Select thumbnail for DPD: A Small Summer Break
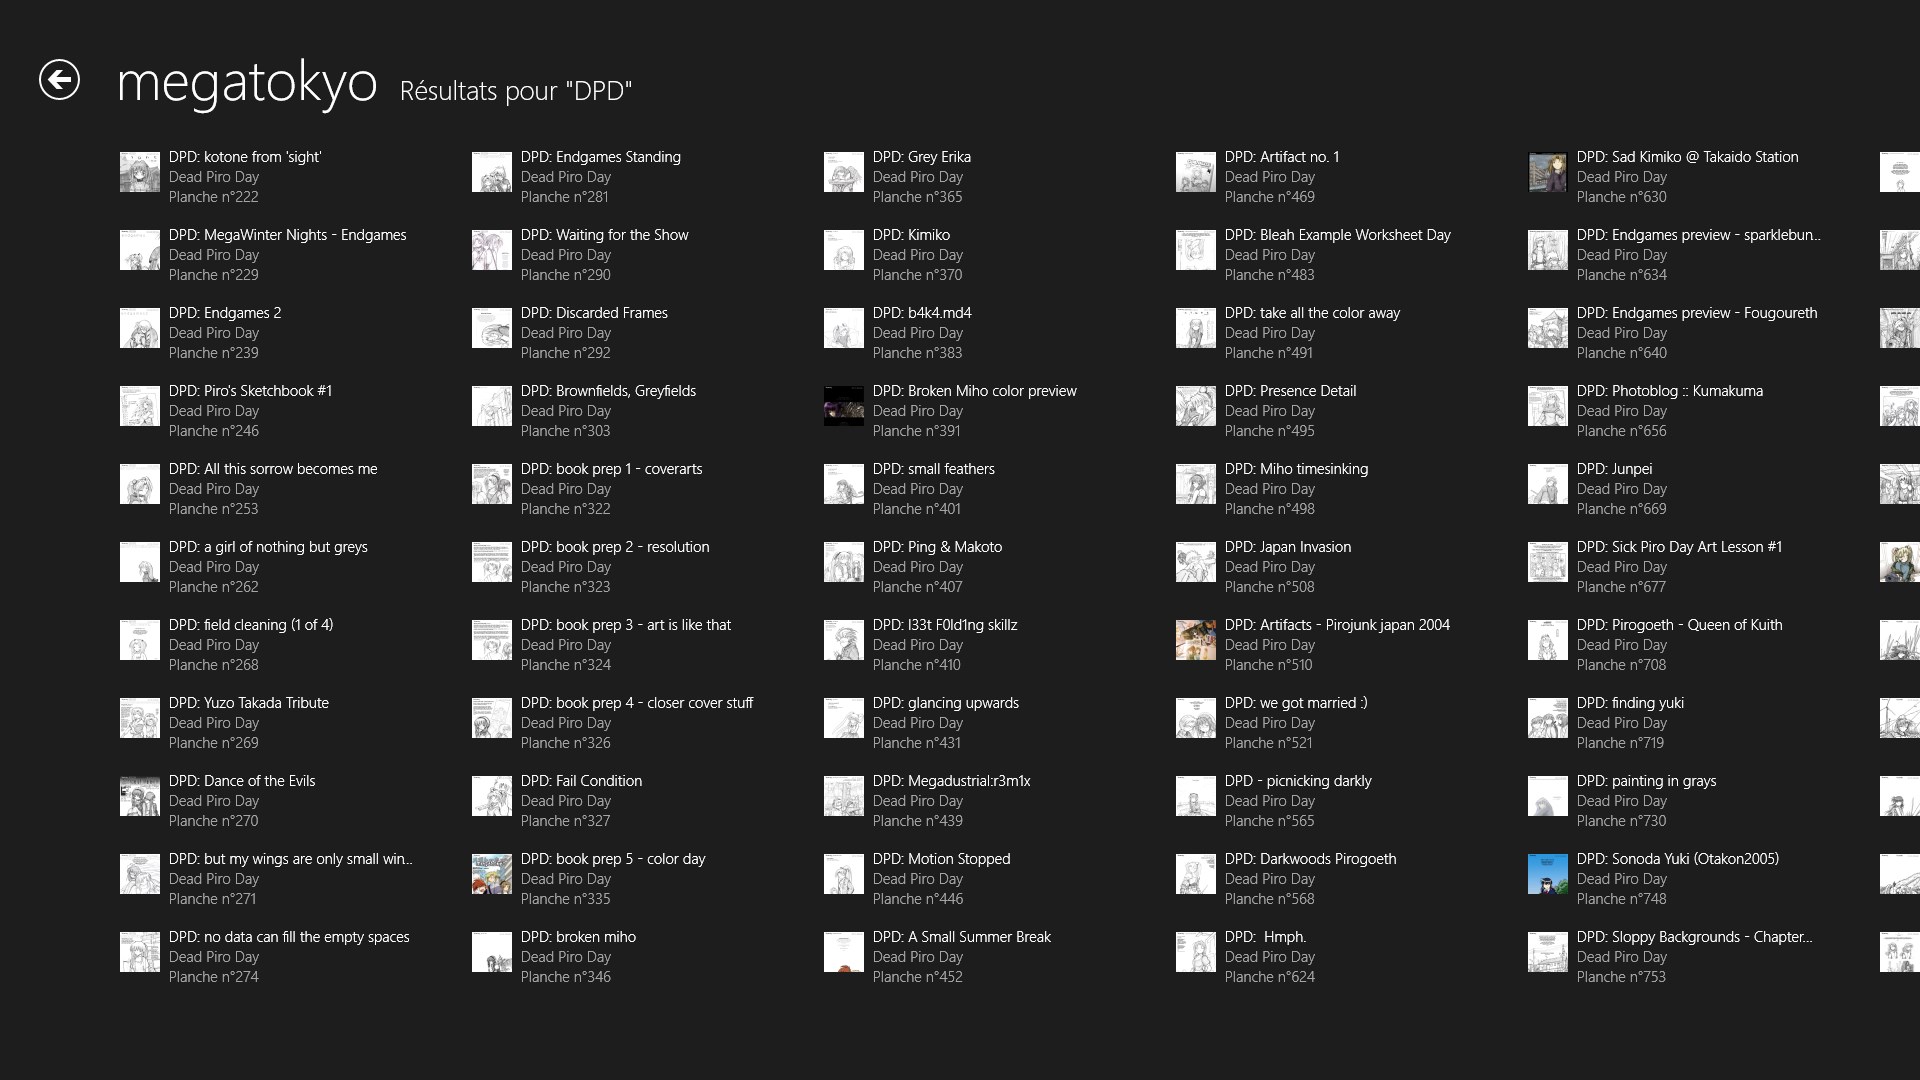The image size is (1920, 1080). tap(843, 953)
